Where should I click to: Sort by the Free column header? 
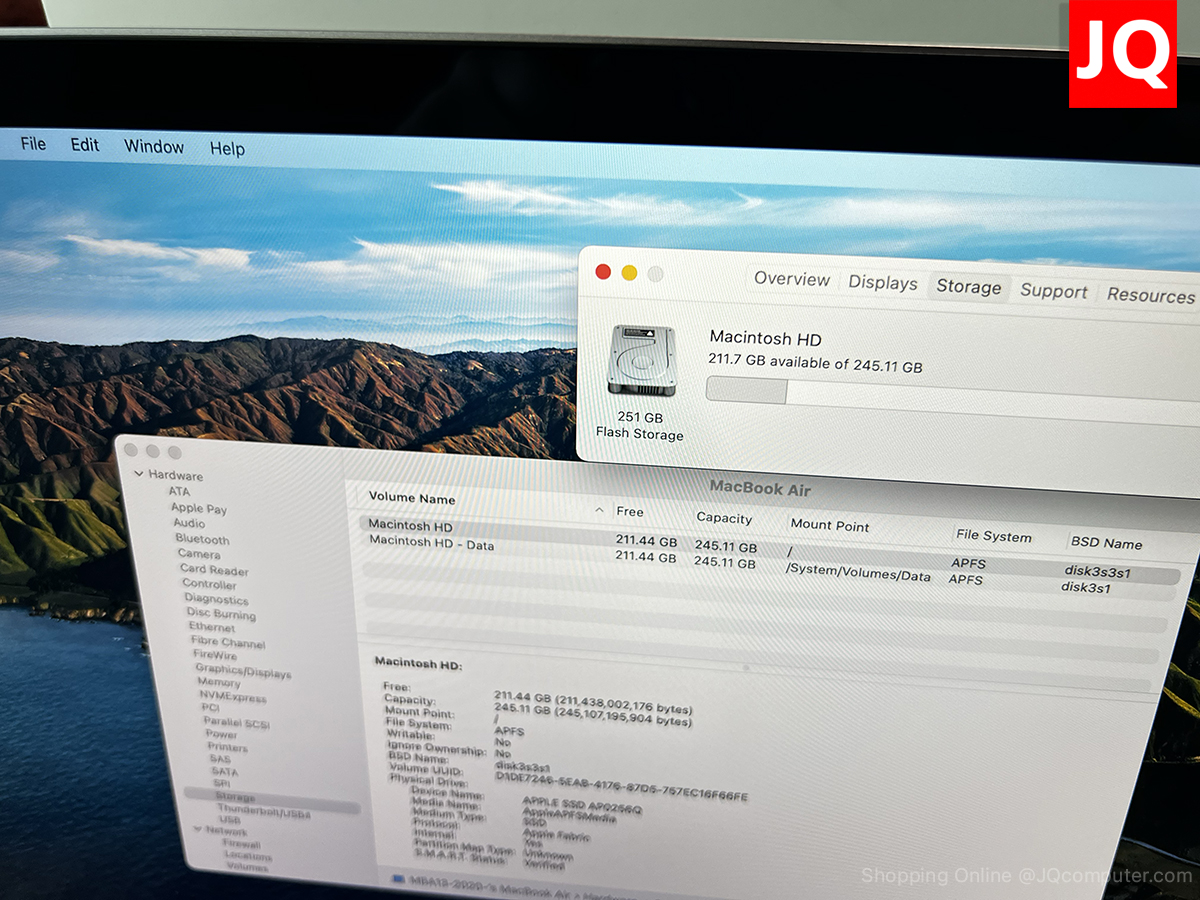click(630, 511)
